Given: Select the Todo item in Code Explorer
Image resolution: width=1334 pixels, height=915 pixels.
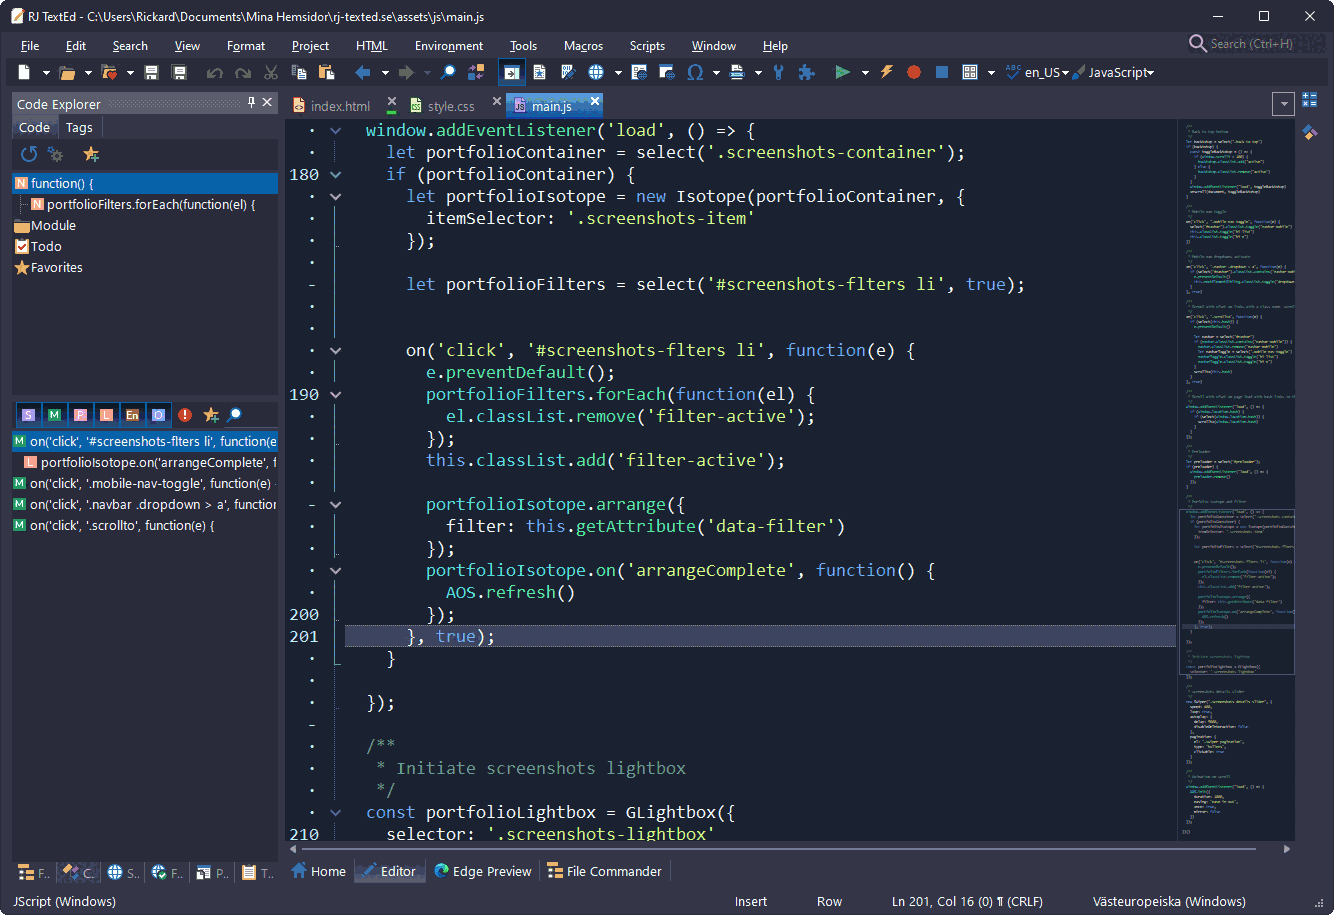Looking at the screenshot, I should click(46, 246).
